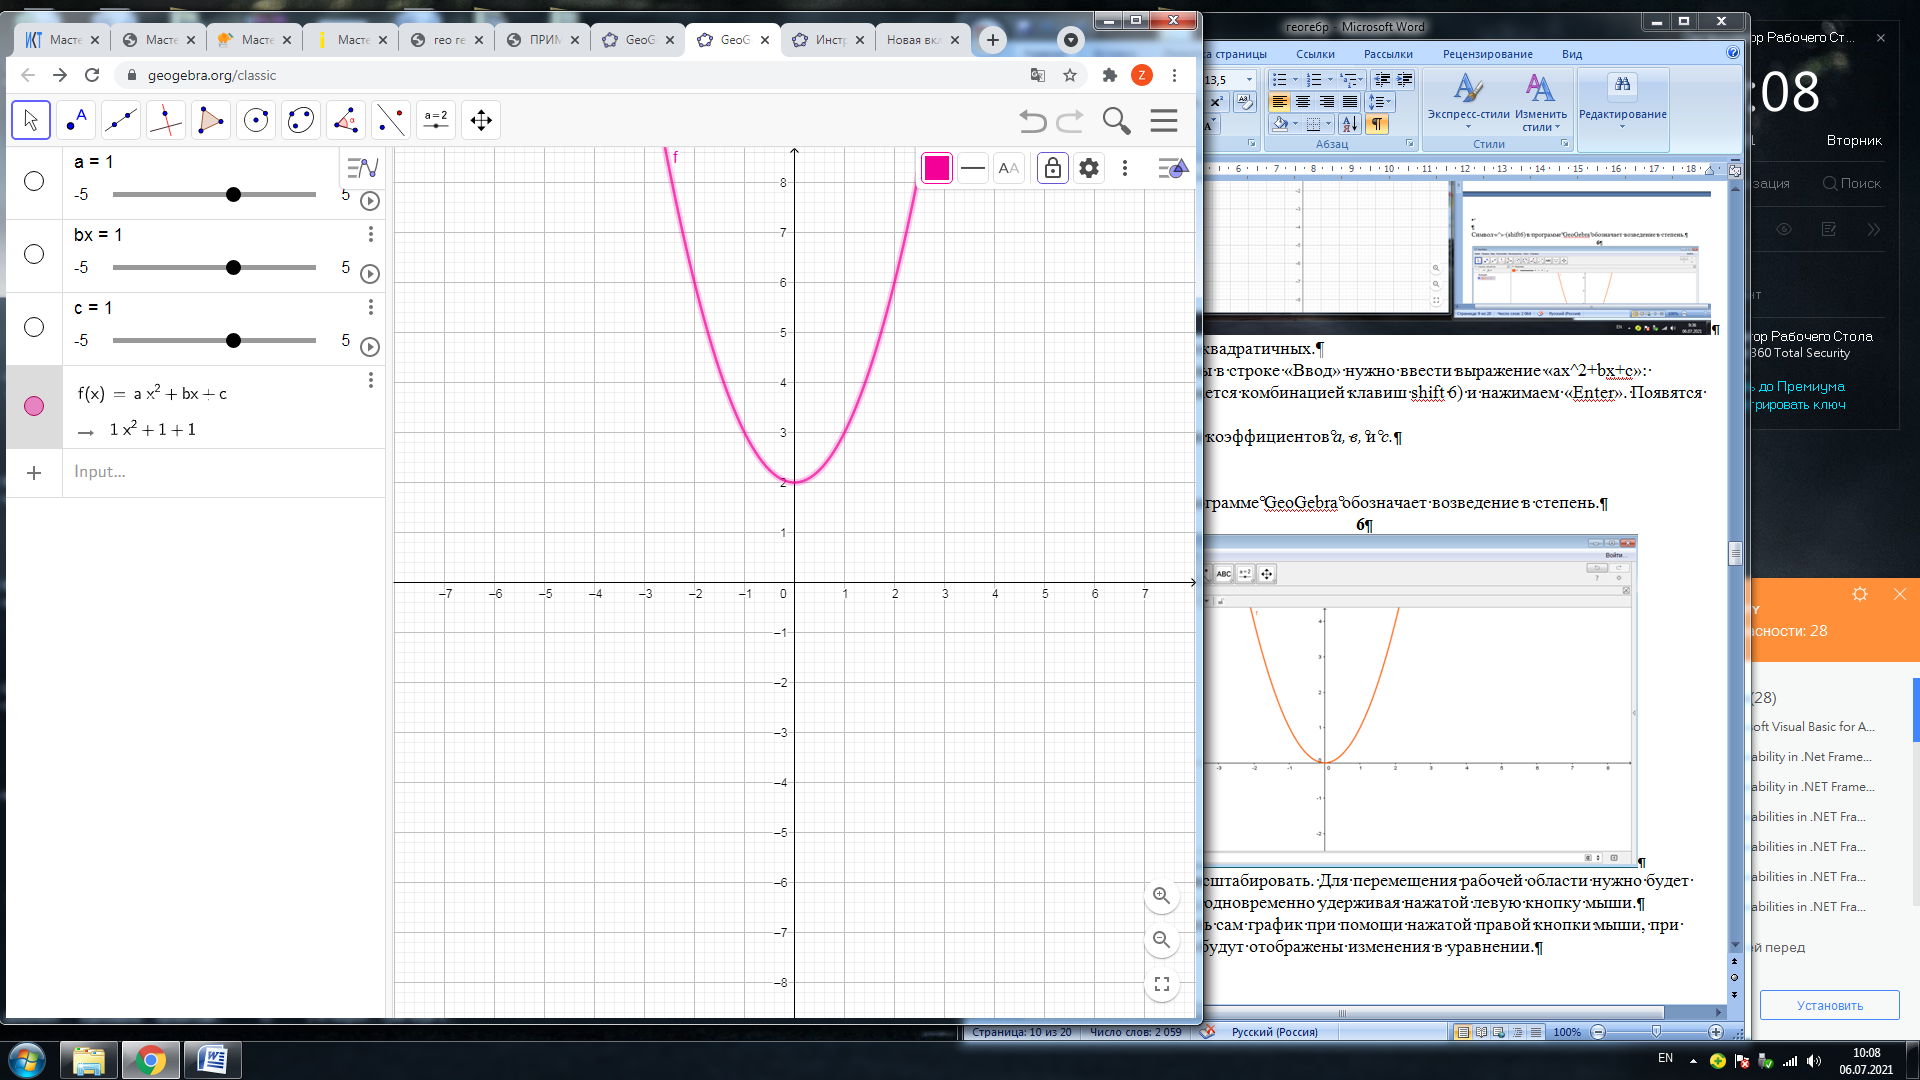Viewport: 1920px width, 1080px height.
Task: Click the GeoGebra redo arrow
Action: click(x=1070, y=122)
